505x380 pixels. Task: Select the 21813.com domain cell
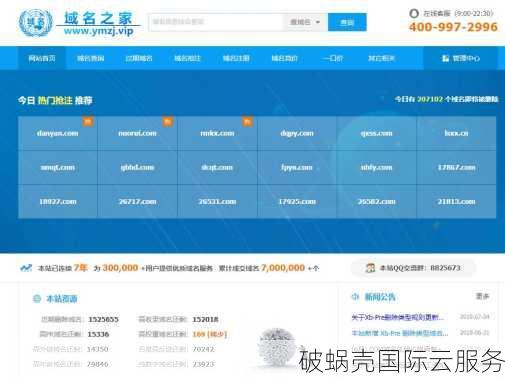coord(456,202)
